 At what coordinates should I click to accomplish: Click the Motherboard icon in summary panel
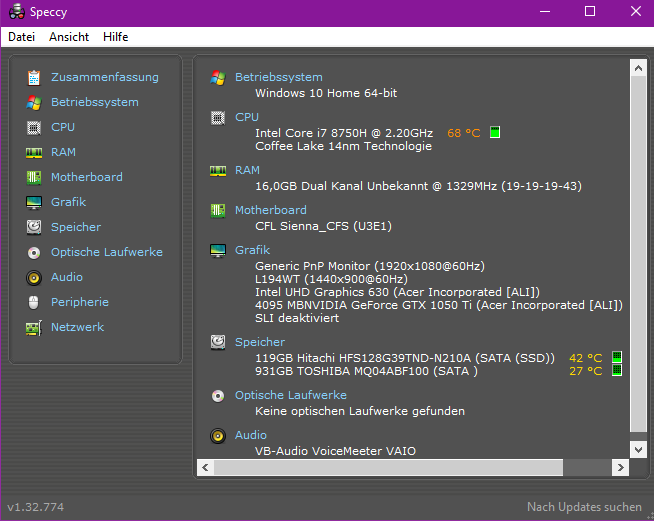click(218, 210)
